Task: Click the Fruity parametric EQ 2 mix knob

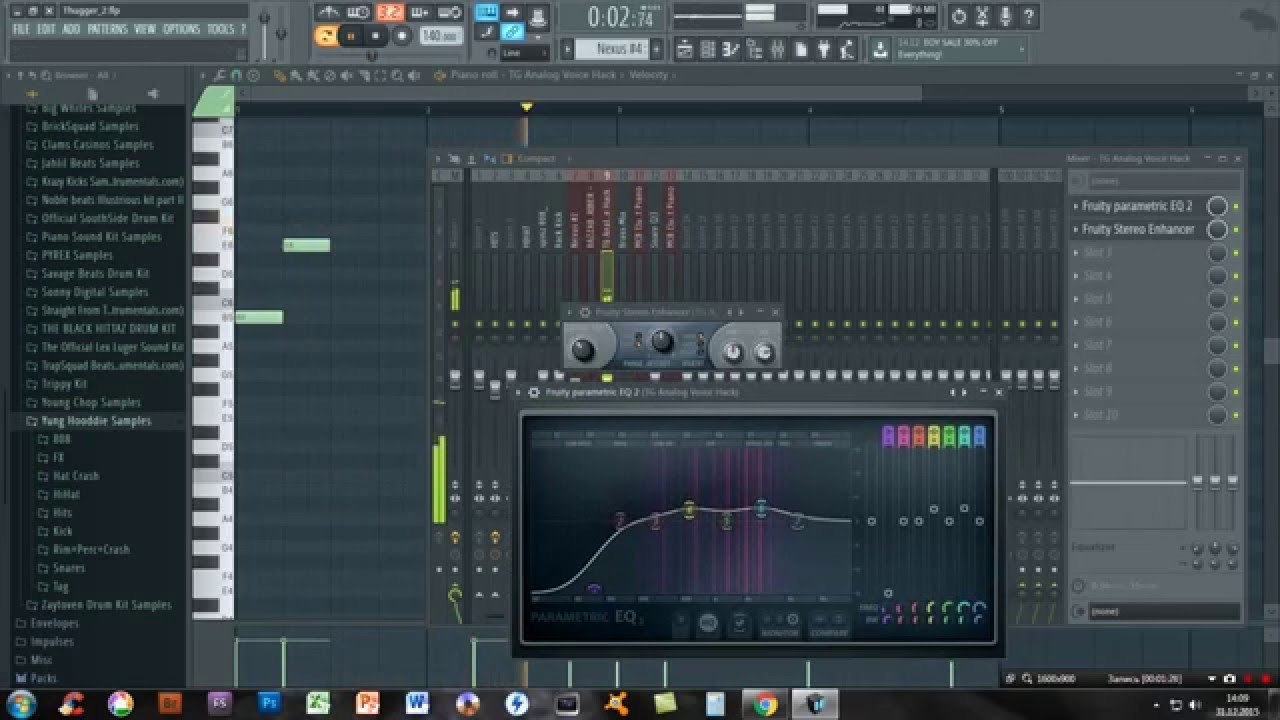Action: pyautogui.click(x=1217, y=206)
